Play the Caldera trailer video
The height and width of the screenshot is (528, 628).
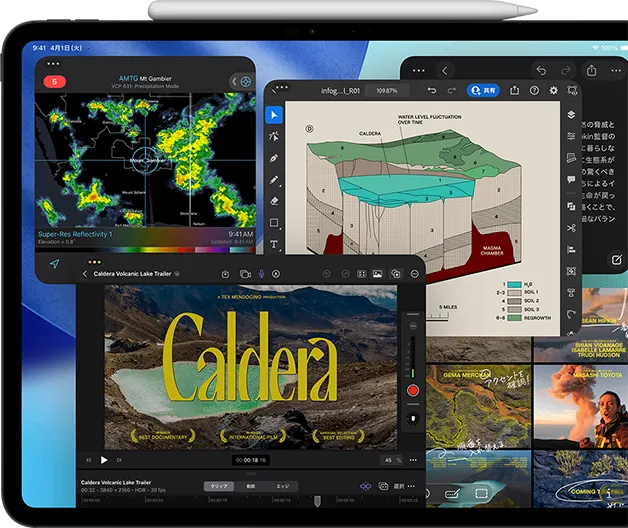pos(104,460)
